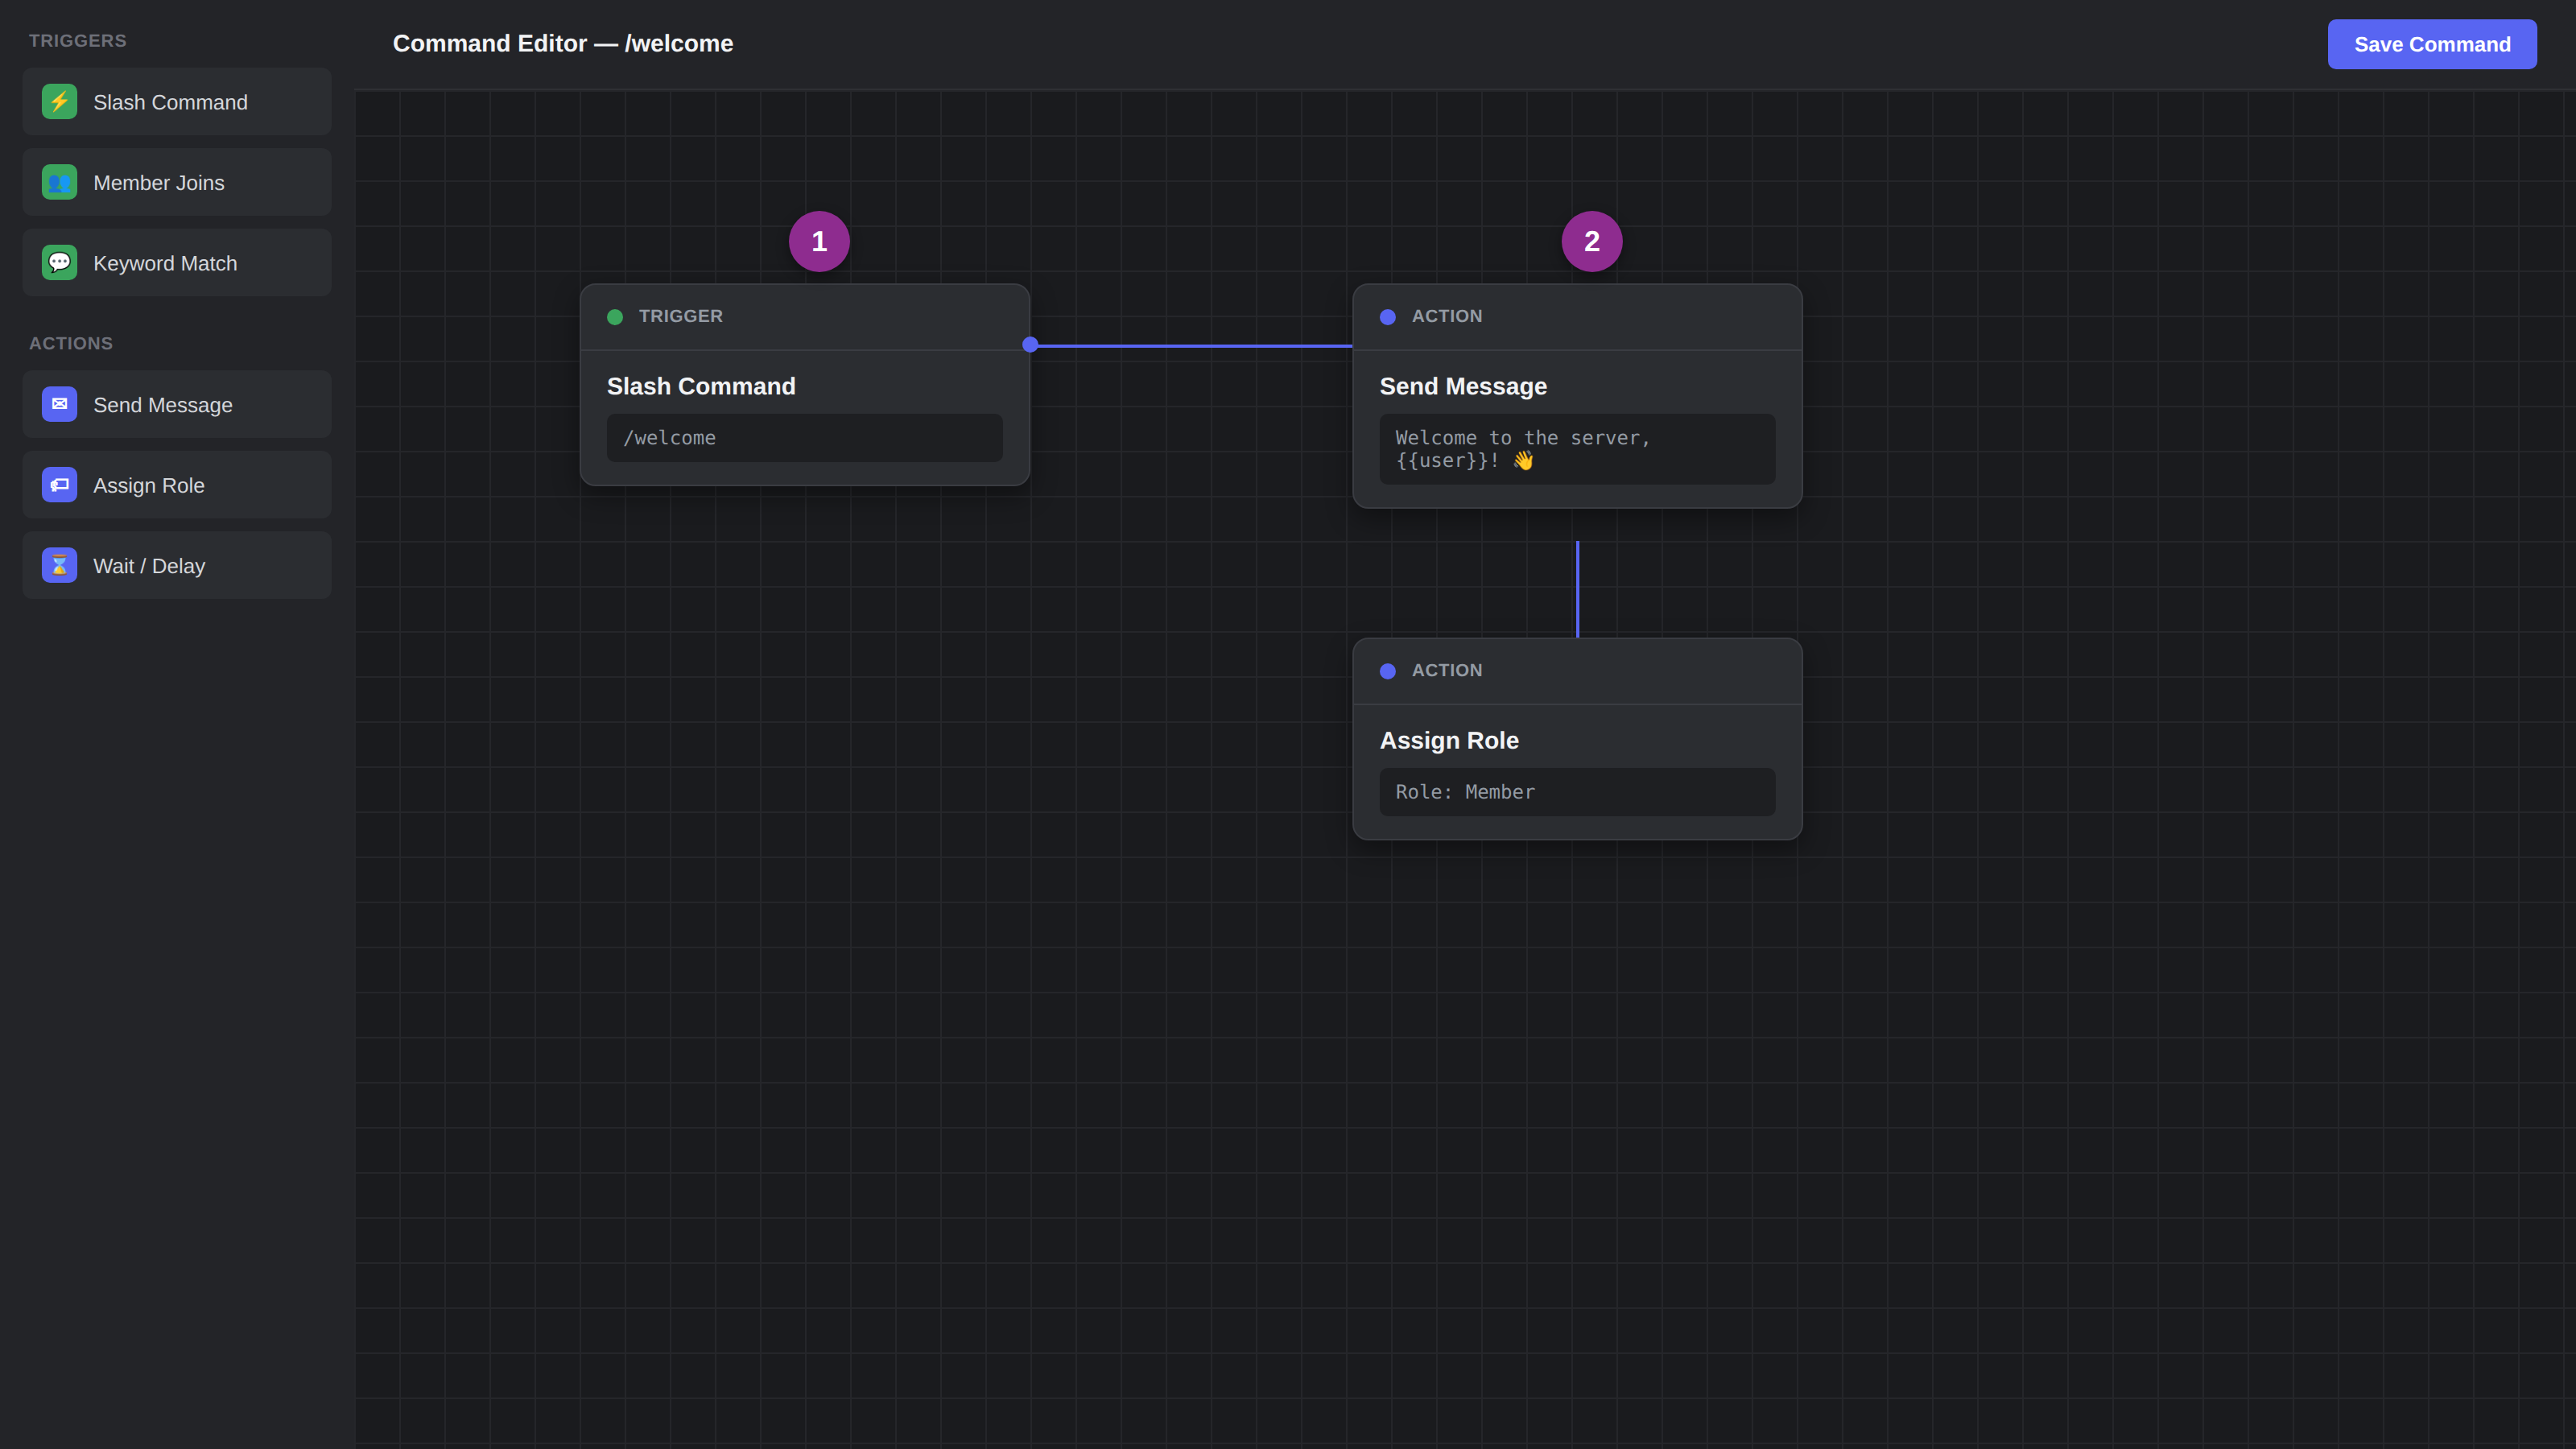Click the blue dot on Assign Role node
The width and height of the screenshot is (2576, 1449).
click(x=1388, y=671)
